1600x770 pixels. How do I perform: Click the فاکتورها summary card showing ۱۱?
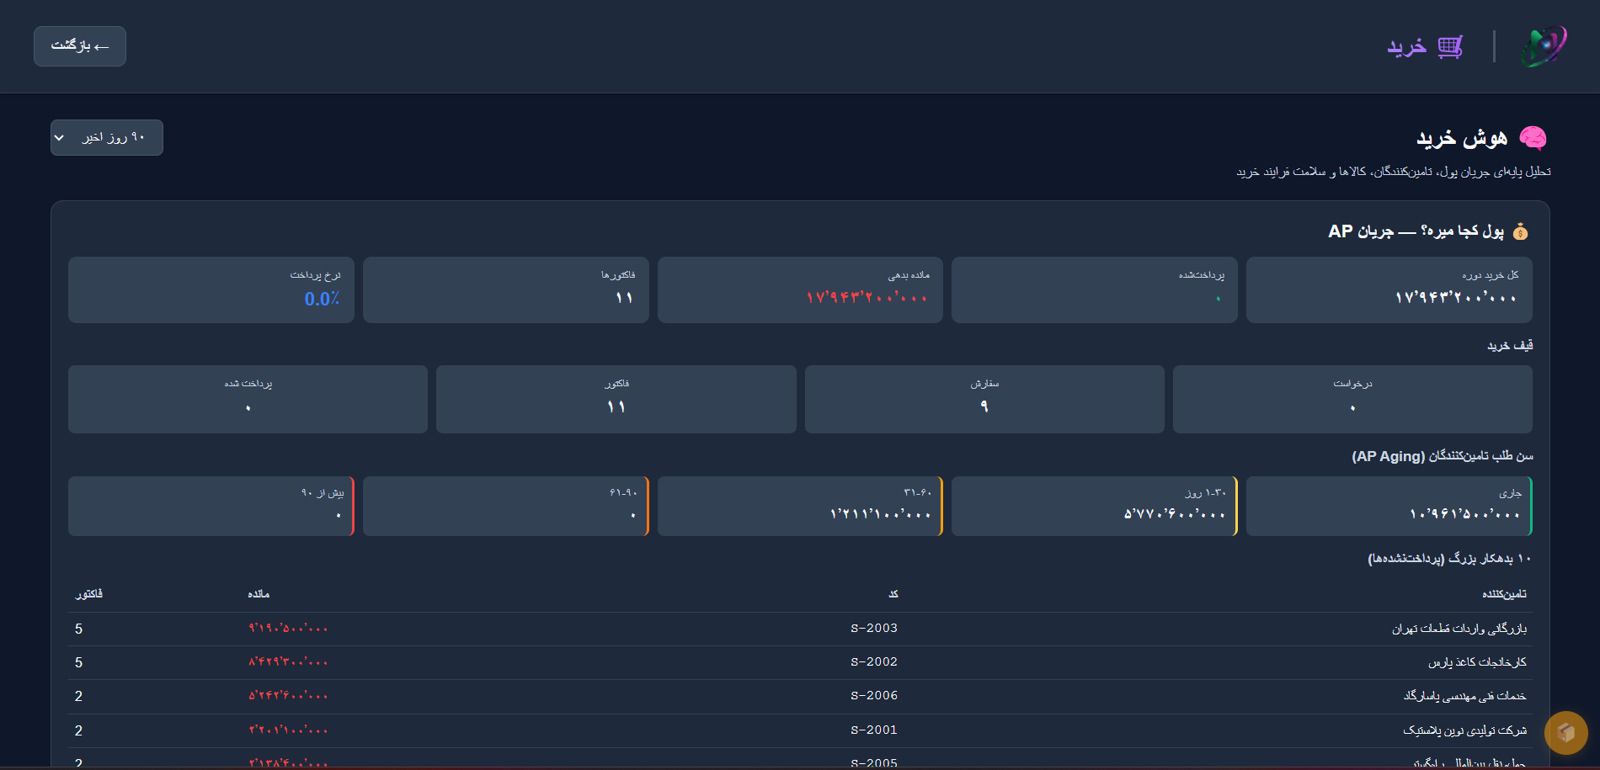point(506,290)
